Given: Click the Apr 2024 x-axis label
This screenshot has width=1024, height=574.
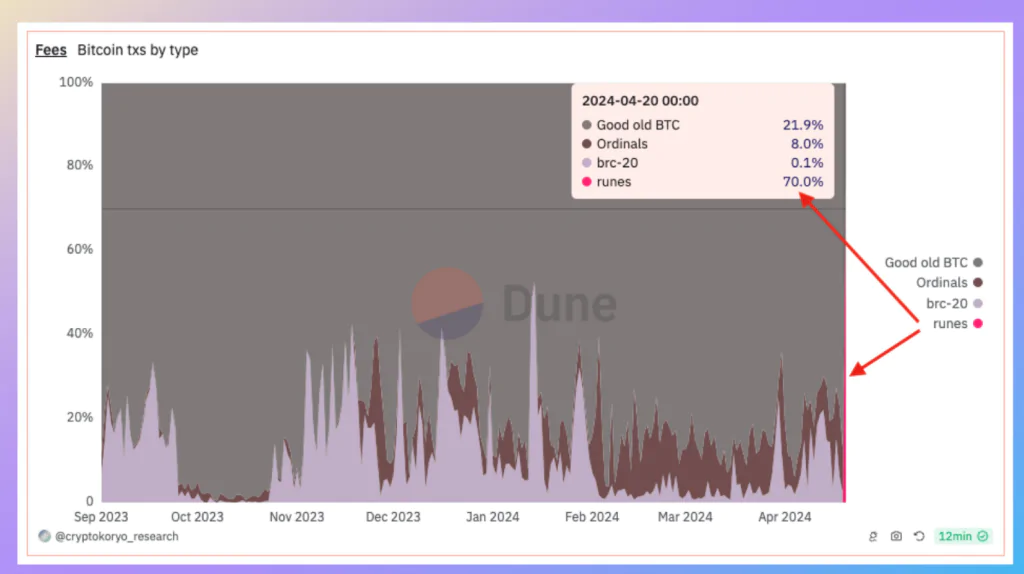Looking at the screenshot, I should (x=784, y=517).
